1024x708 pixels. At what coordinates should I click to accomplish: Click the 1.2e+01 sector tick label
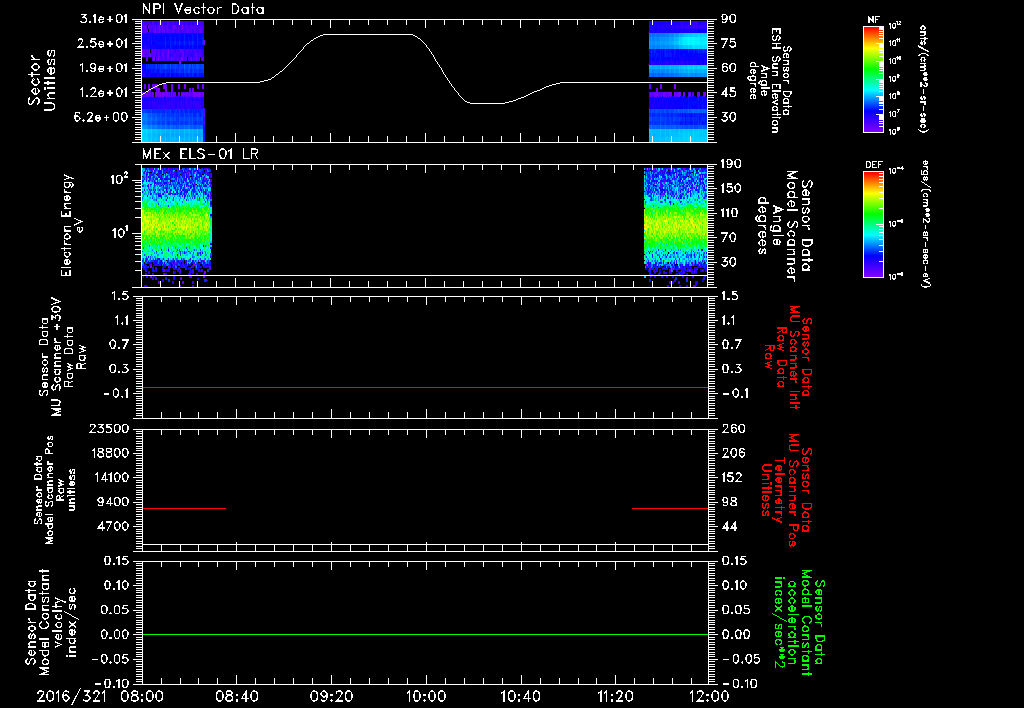(104, 93)
